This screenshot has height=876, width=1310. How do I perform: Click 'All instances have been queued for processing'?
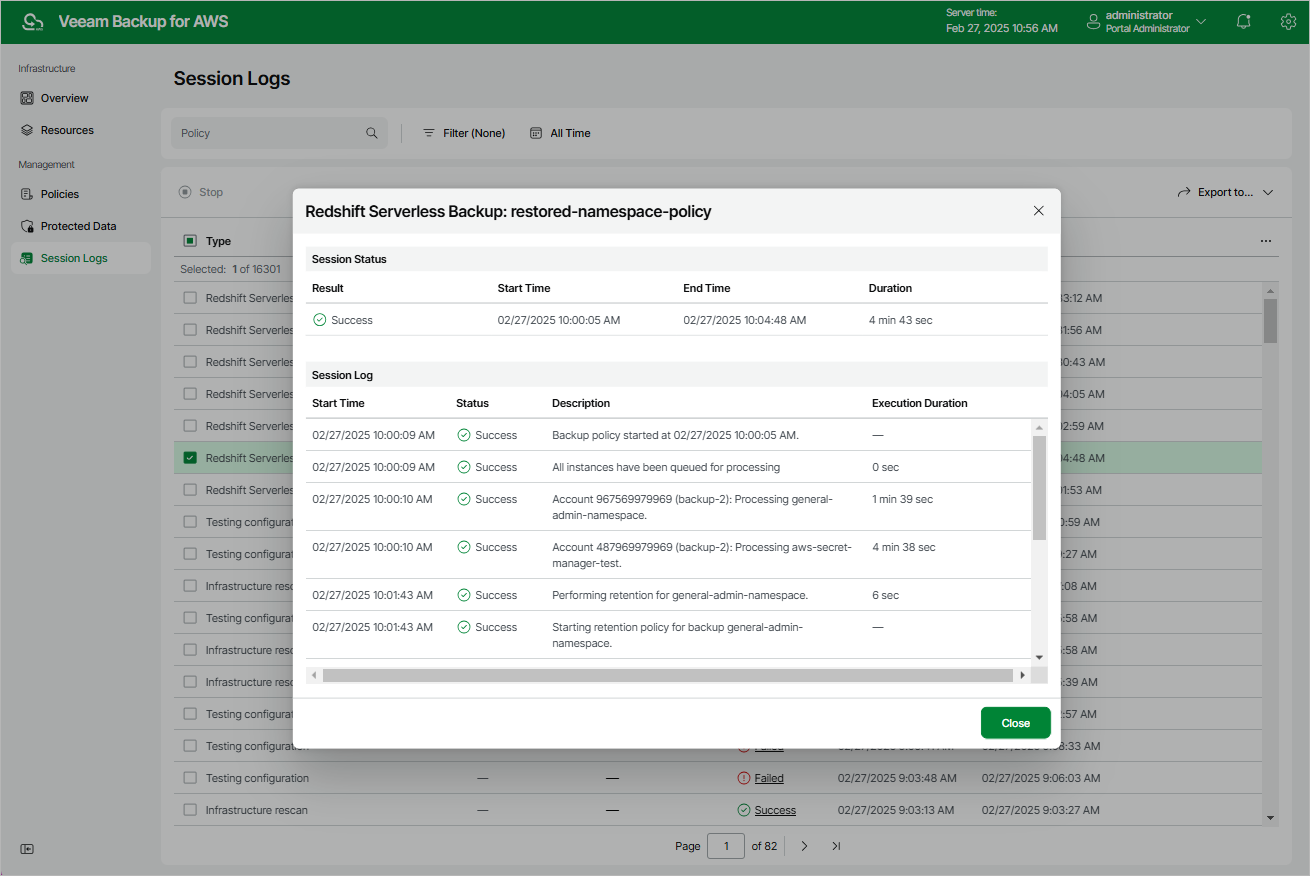(666, 467)
